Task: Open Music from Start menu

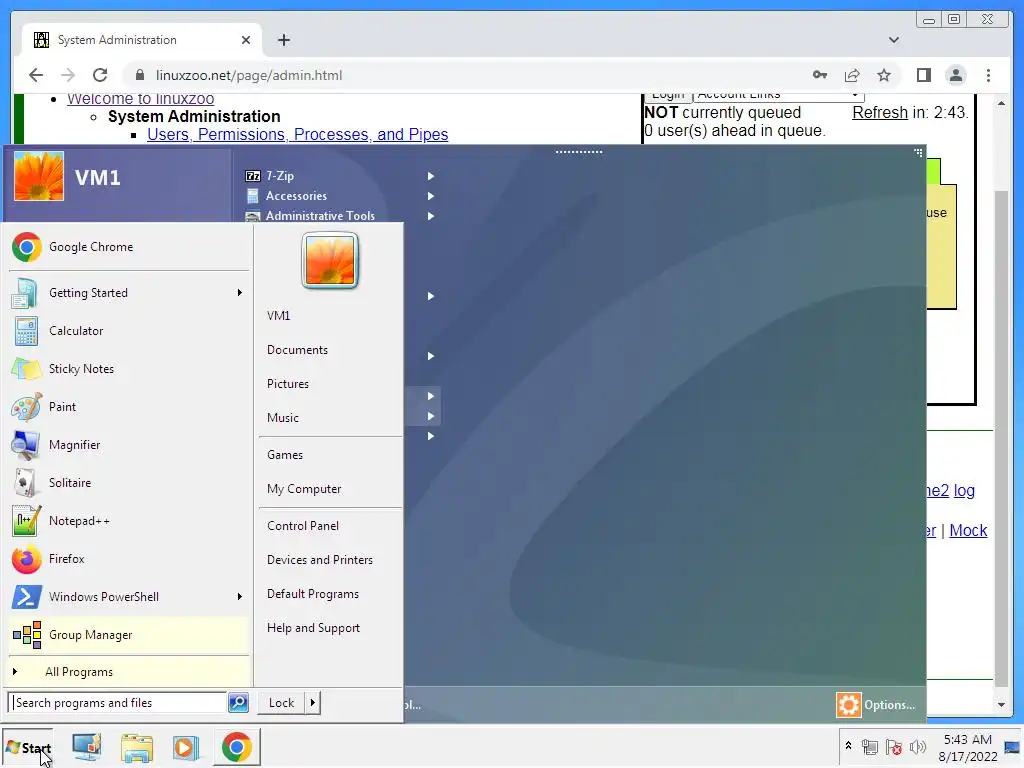Action: tap(283, 418)
